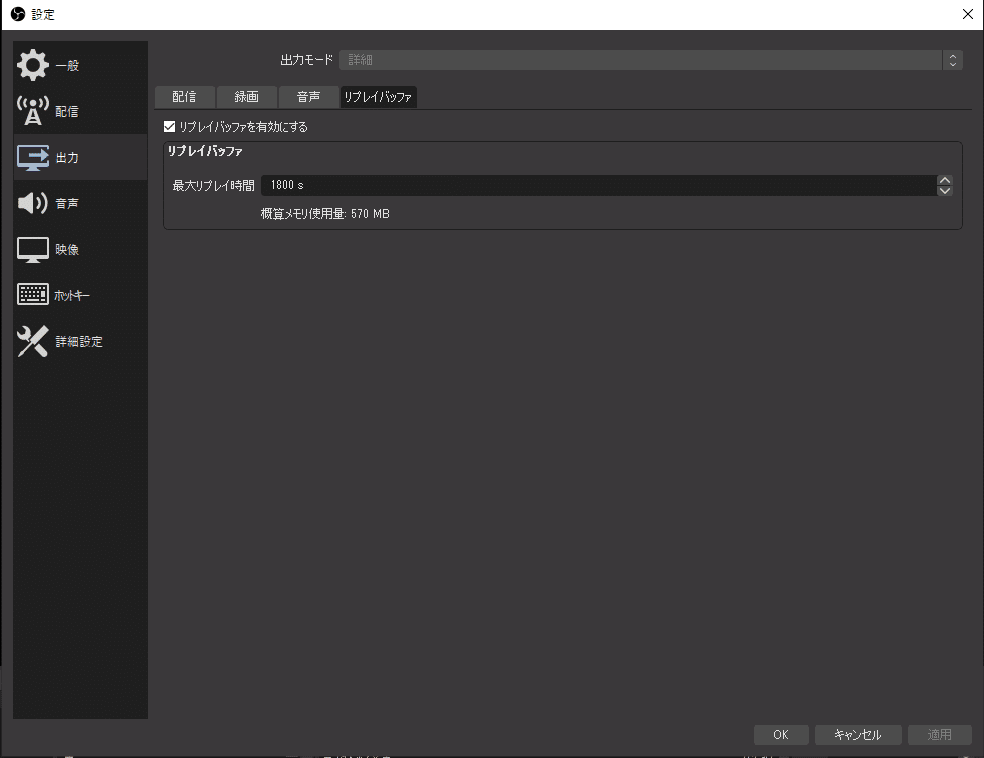
Task: Increase 最大リプレイ時間 with the up arrow
Action: point(944,180)
